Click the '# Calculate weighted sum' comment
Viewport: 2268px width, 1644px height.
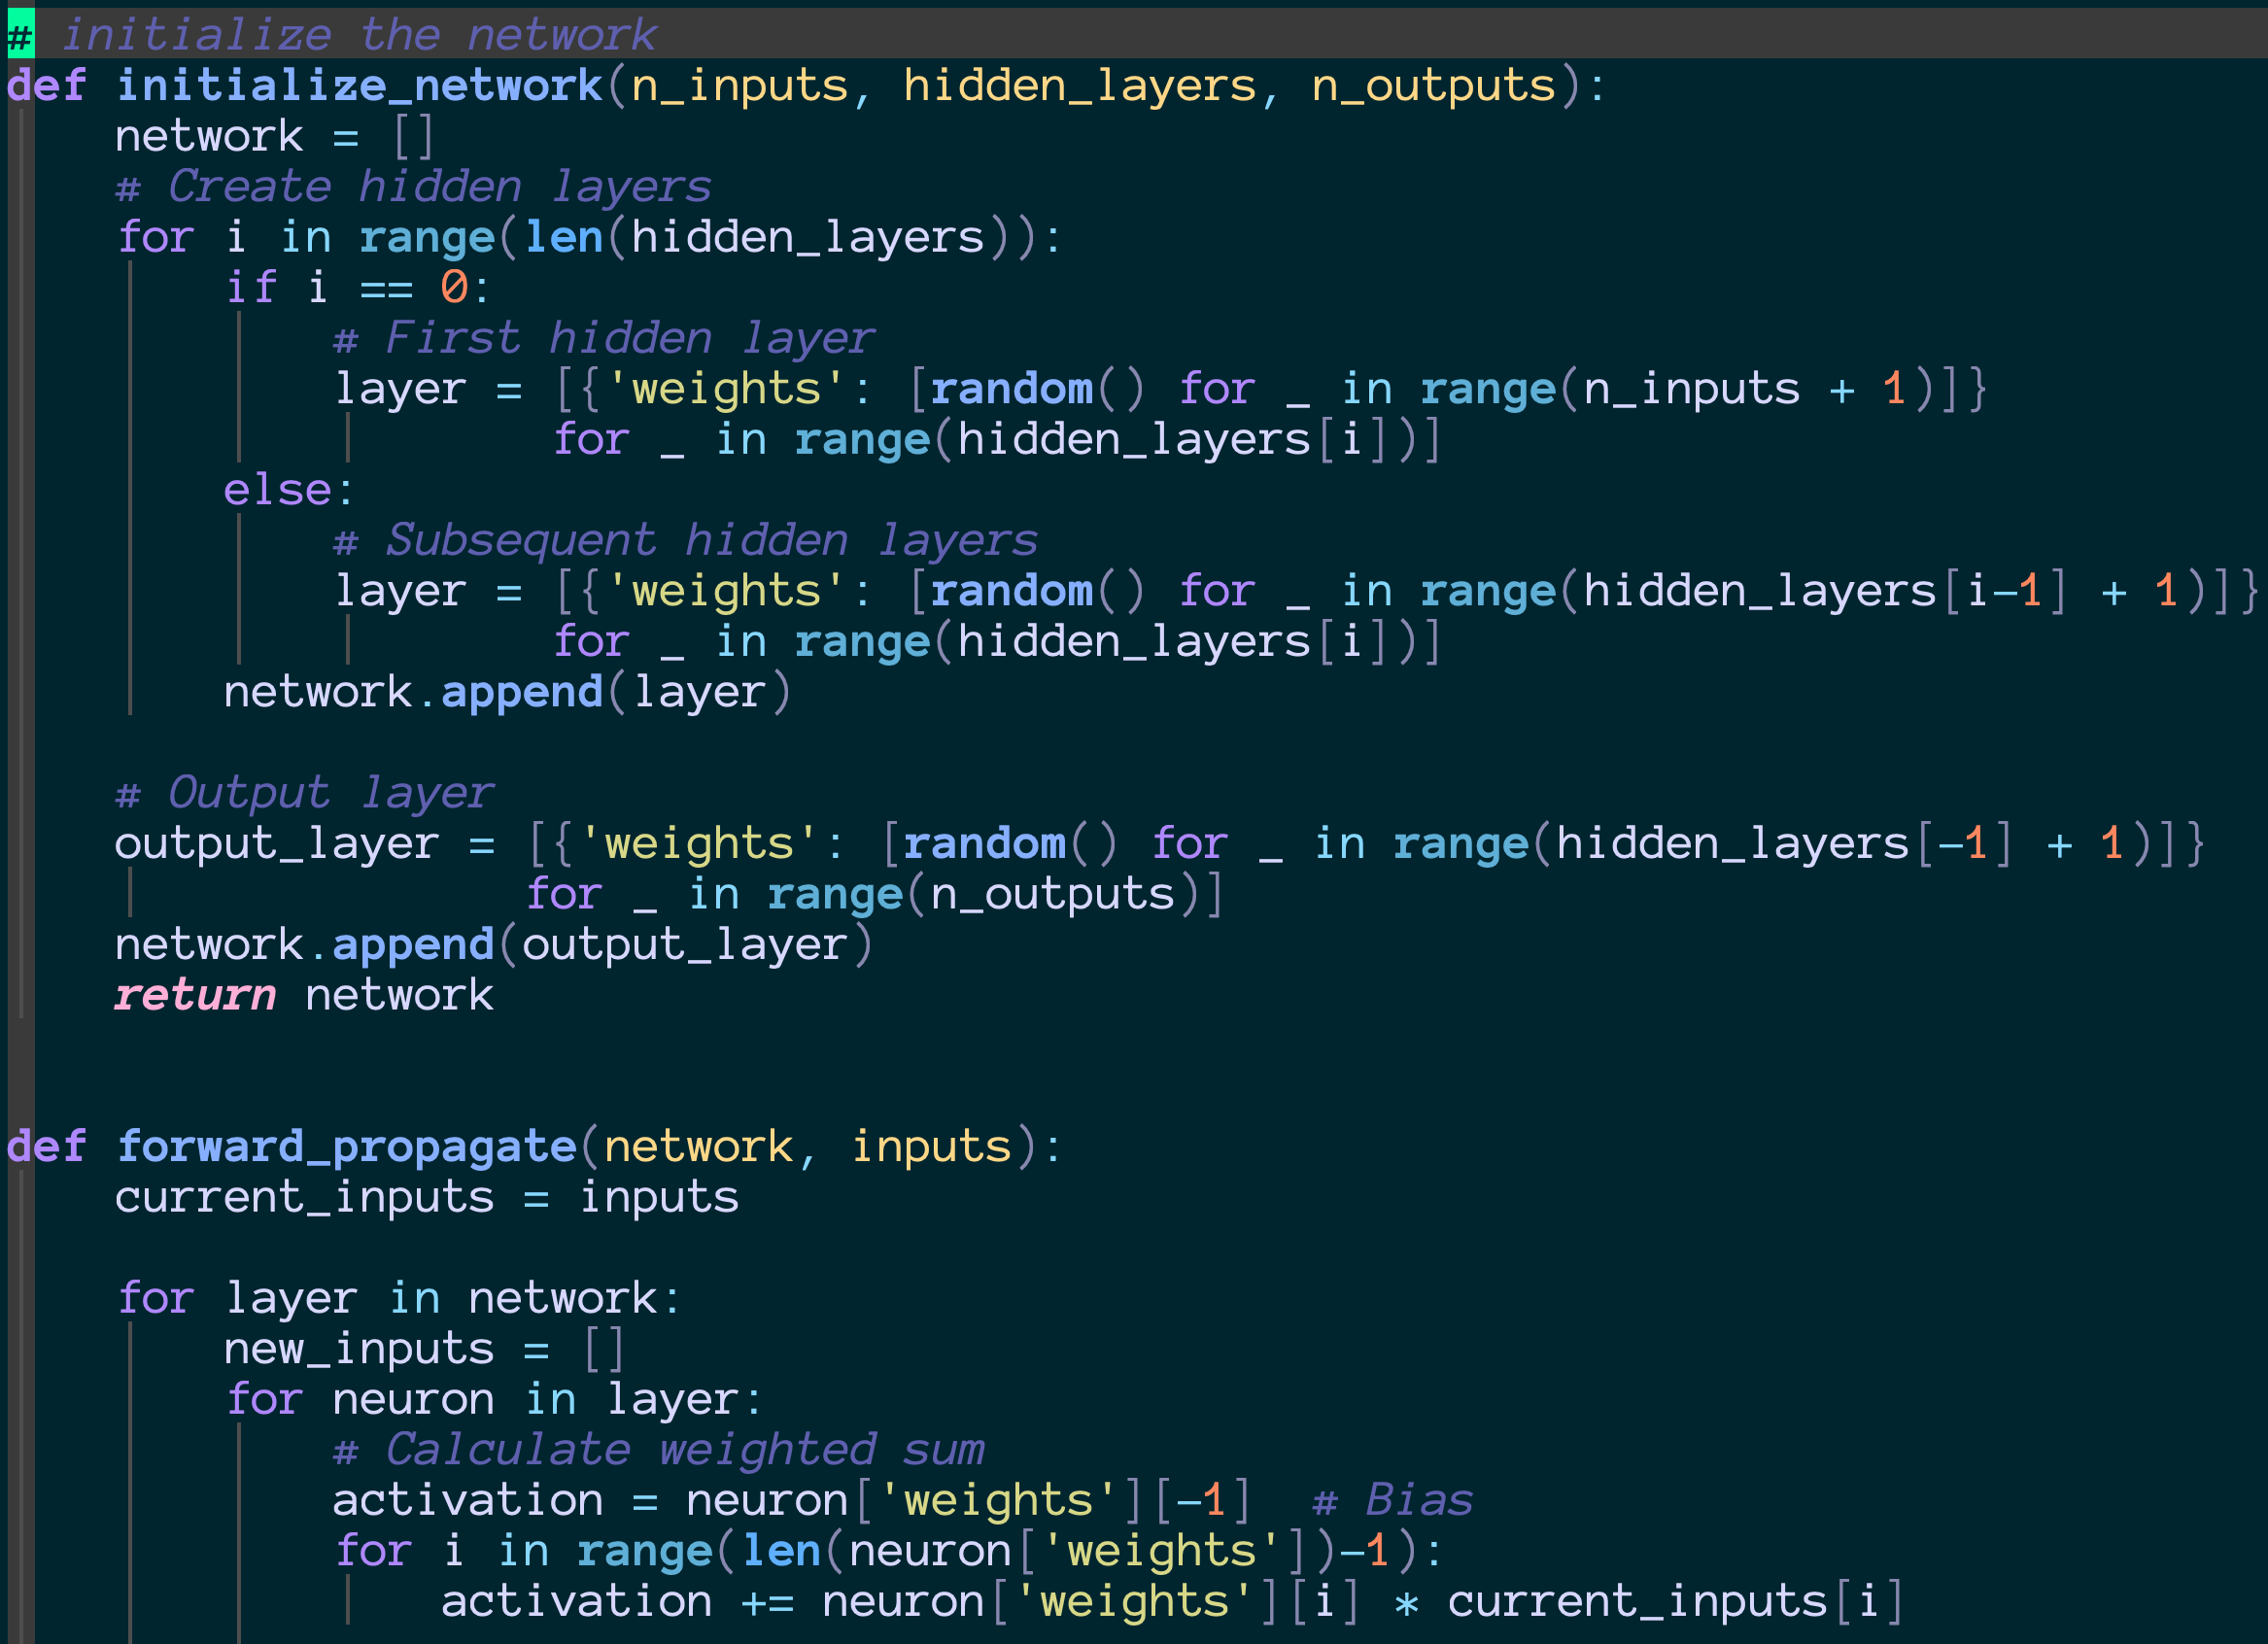[x=658, y=1450]
